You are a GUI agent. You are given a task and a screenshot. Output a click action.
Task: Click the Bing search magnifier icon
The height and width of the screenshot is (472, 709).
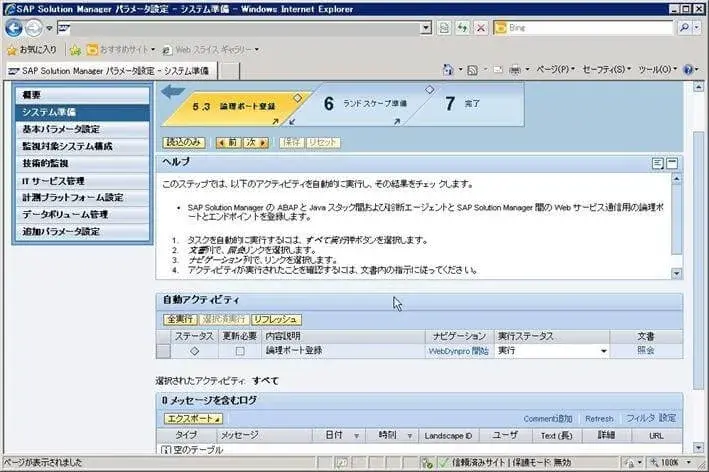684,28
